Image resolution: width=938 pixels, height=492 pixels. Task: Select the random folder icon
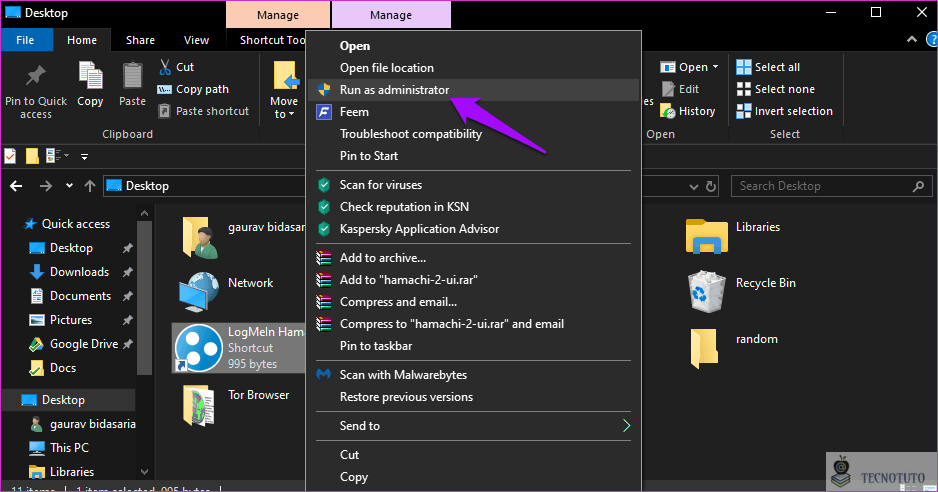point(704,347)
